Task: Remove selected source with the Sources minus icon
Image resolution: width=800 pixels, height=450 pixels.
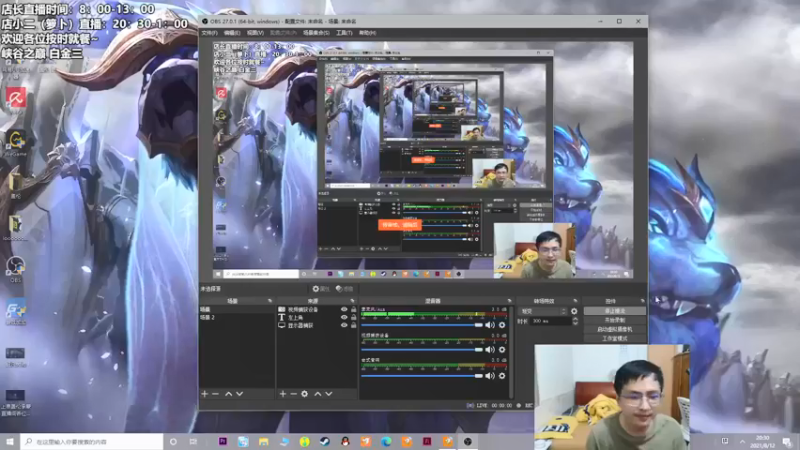Action: coord(293,394)
